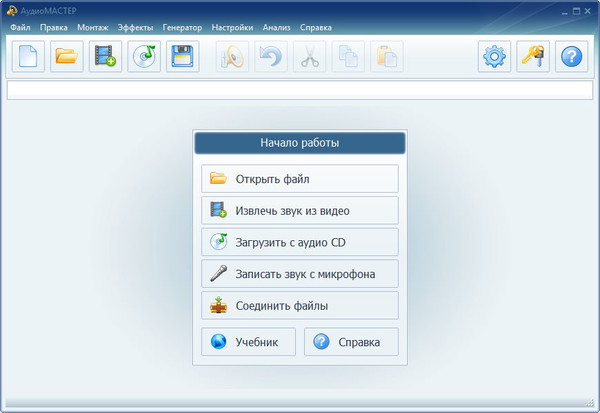Click the Copy toolbar icon
This screenshot has width=600, height=413.
348,57
